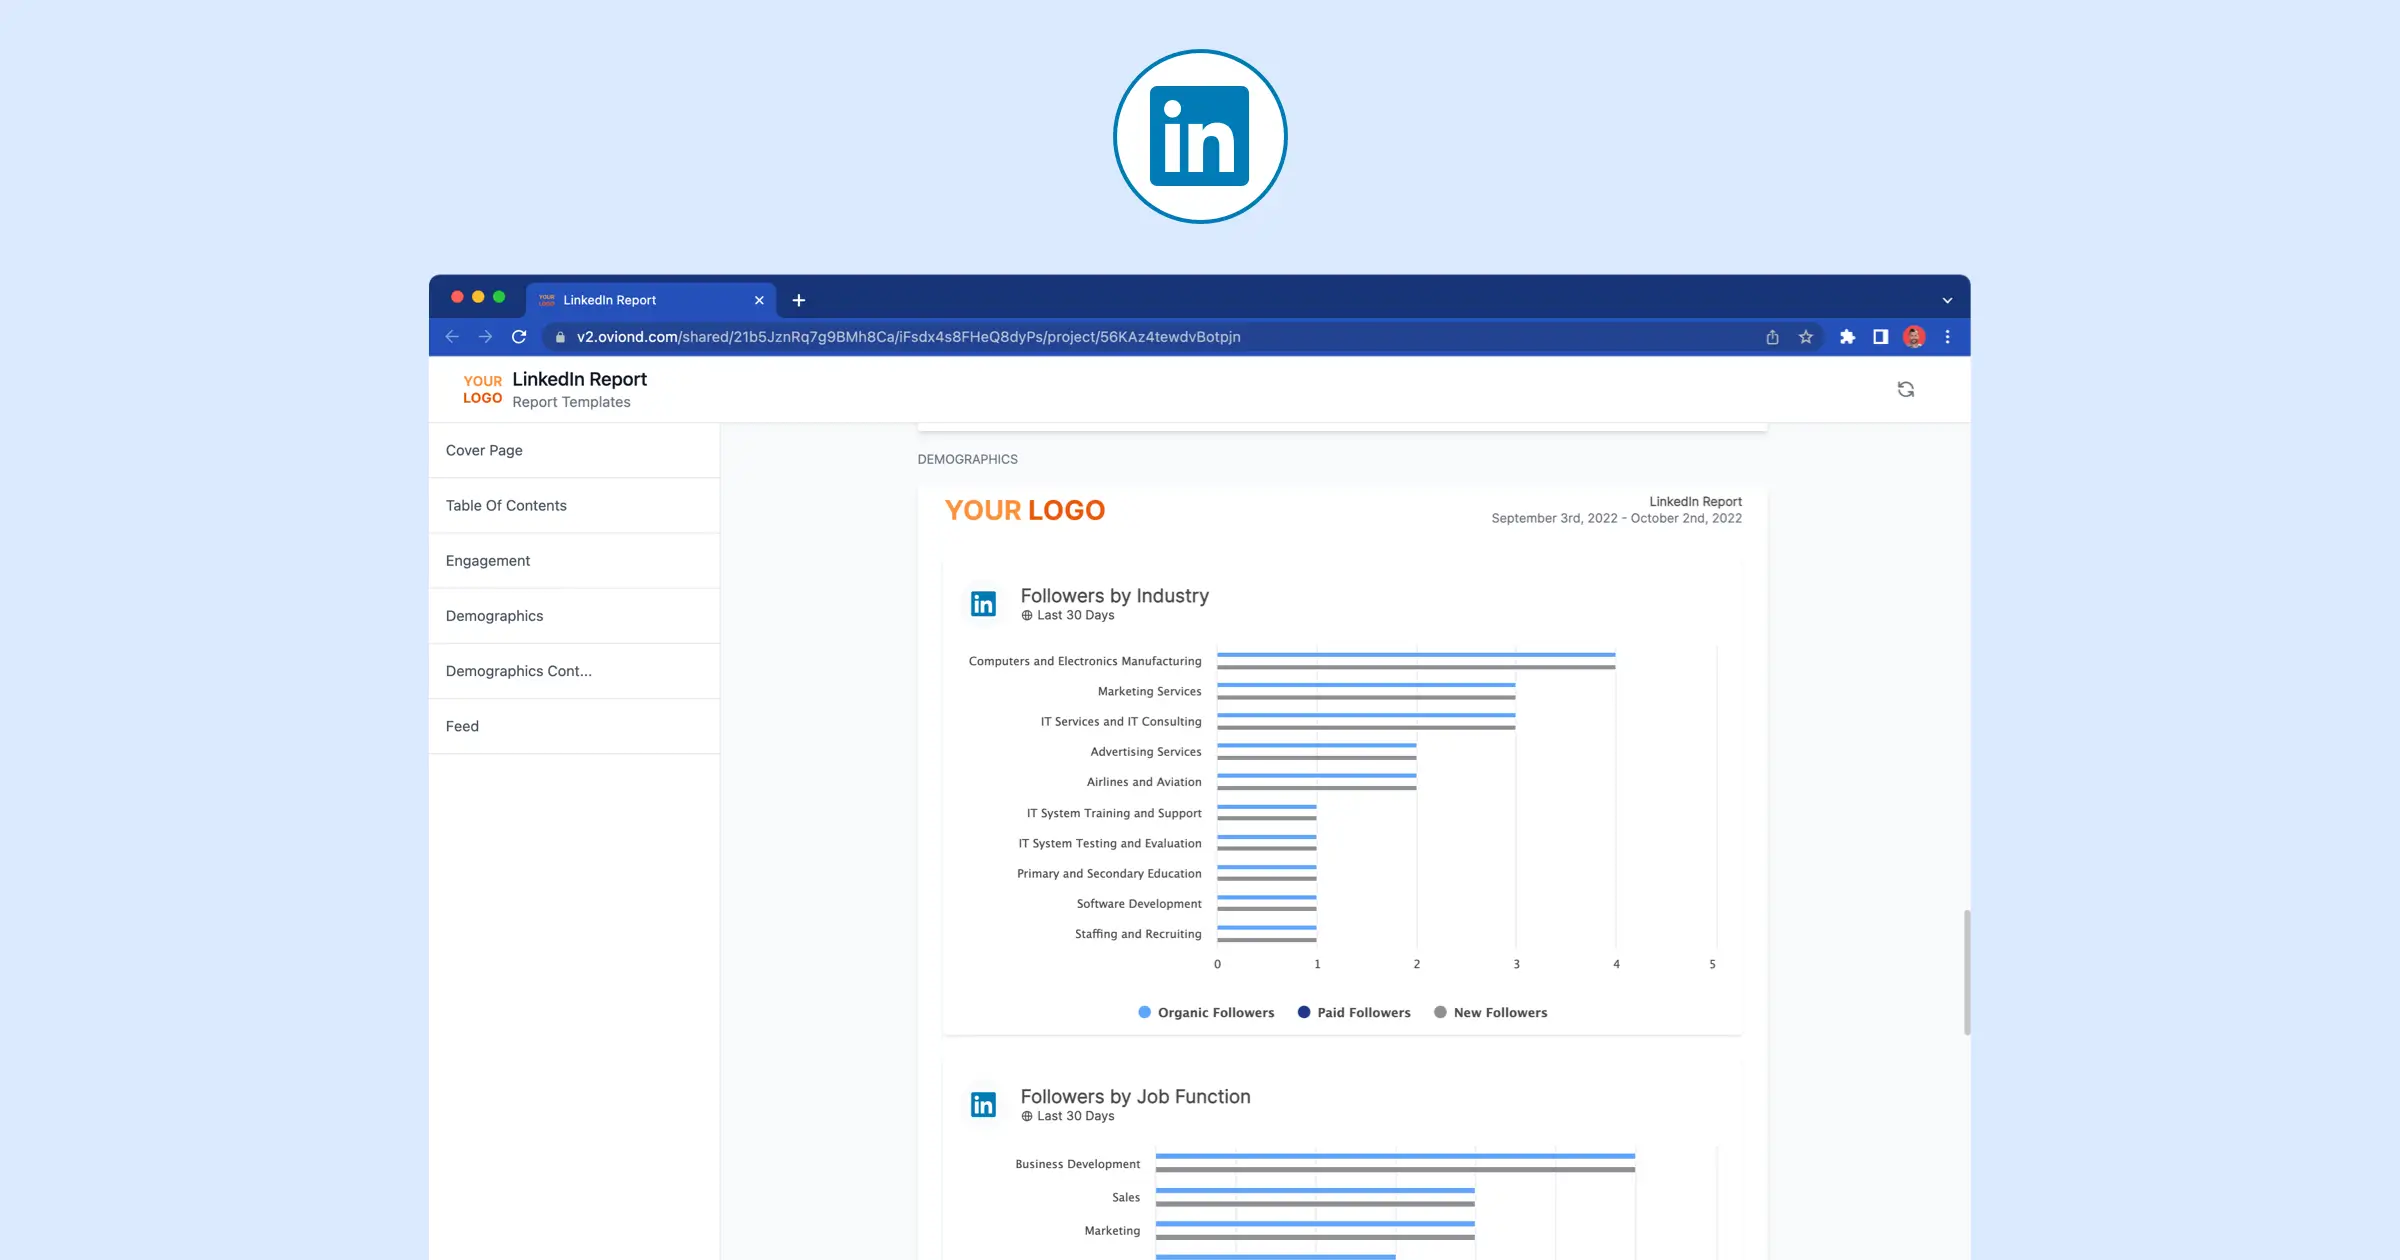Open the Feed section
This screenshot has width=2400, height=1260.
574,725
